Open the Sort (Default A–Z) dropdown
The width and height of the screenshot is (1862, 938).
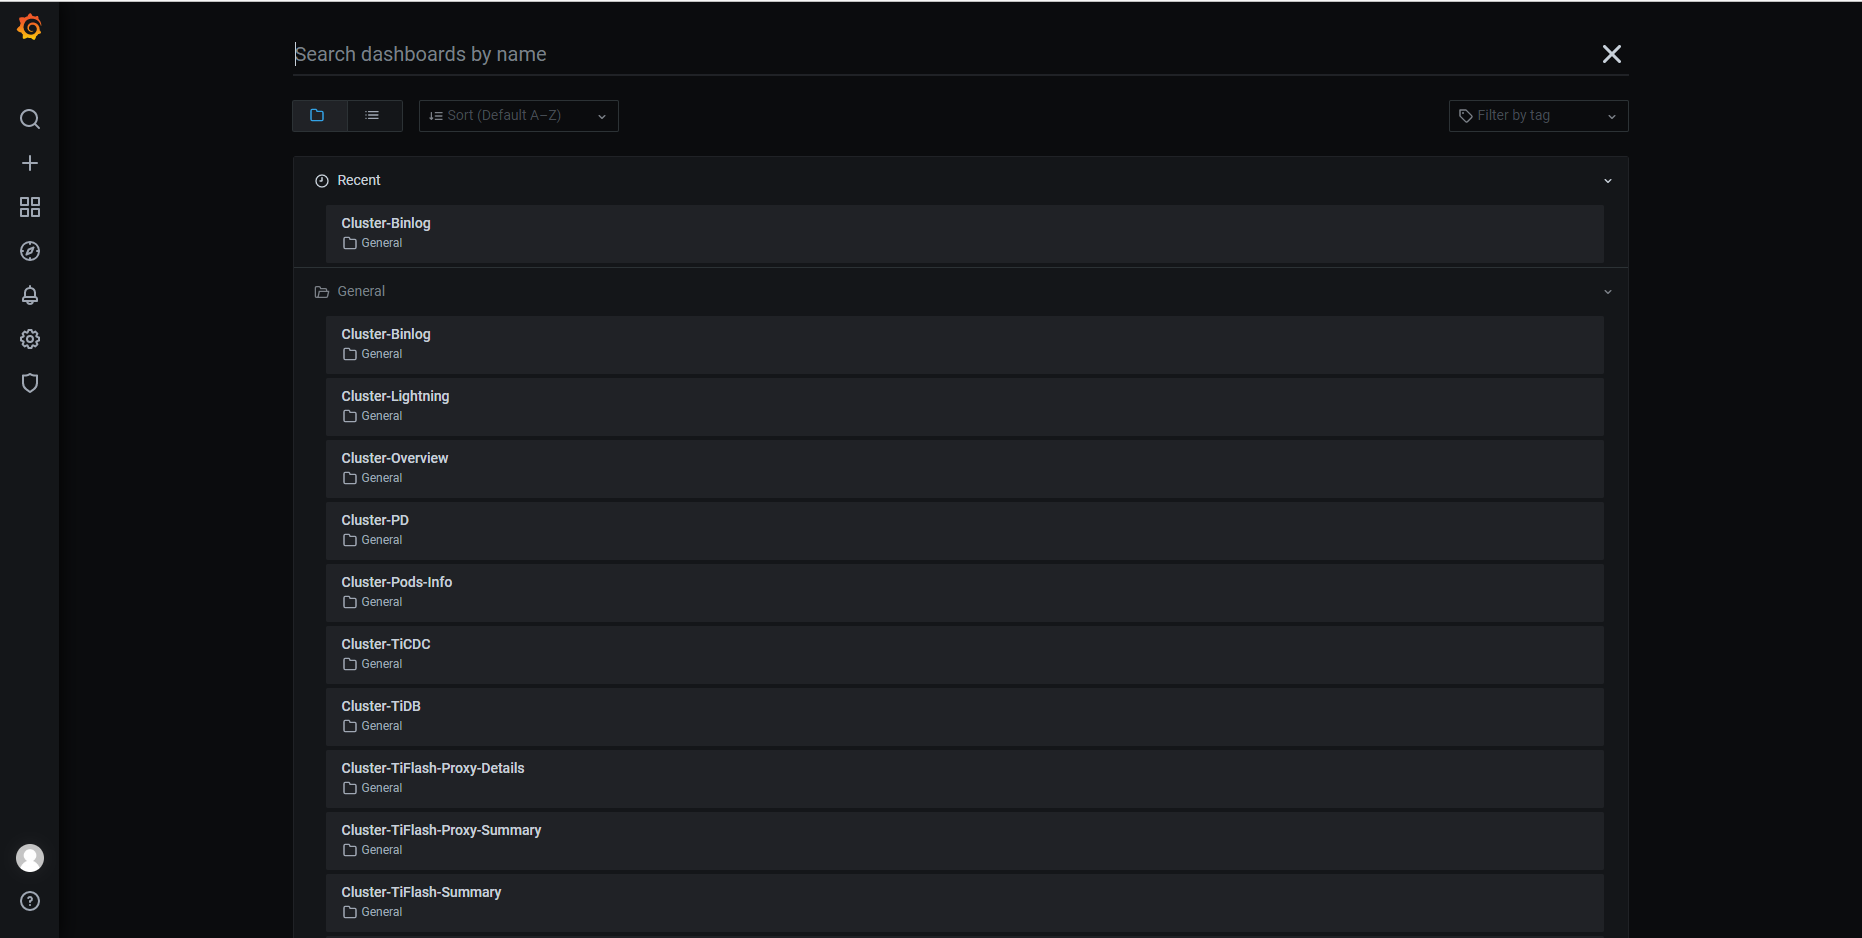[518, 116]
